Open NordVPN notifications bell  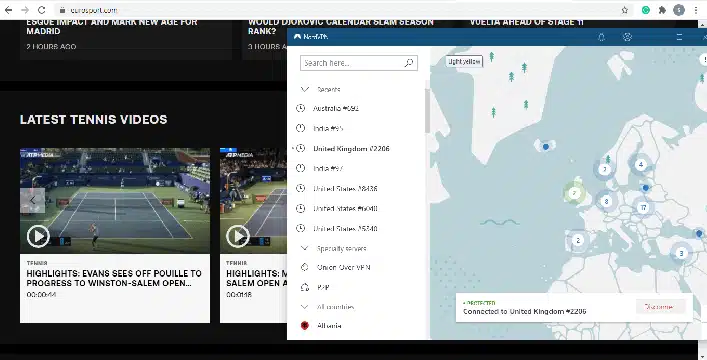601,37
